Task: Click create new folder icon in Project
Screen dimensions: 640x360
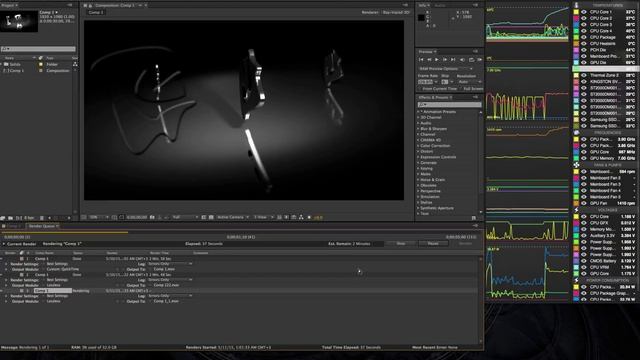Action: pyautogui.click(x=11, y=218)
